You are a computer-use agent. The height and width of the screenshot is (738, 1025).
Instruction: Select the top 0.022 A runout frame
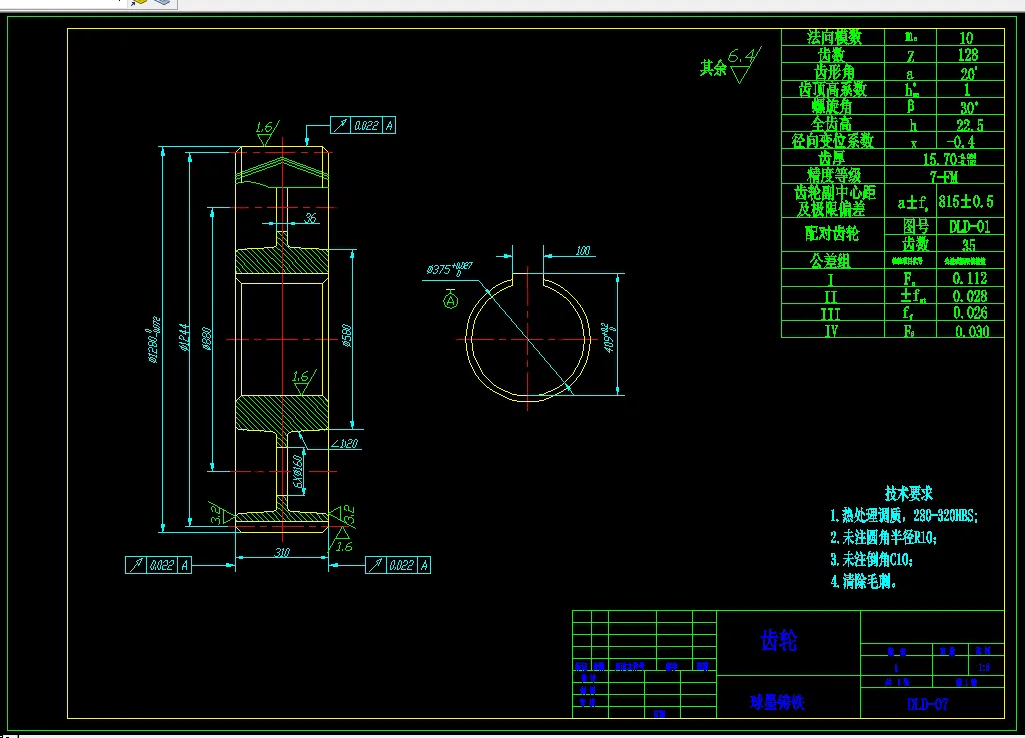click(363, 125)
